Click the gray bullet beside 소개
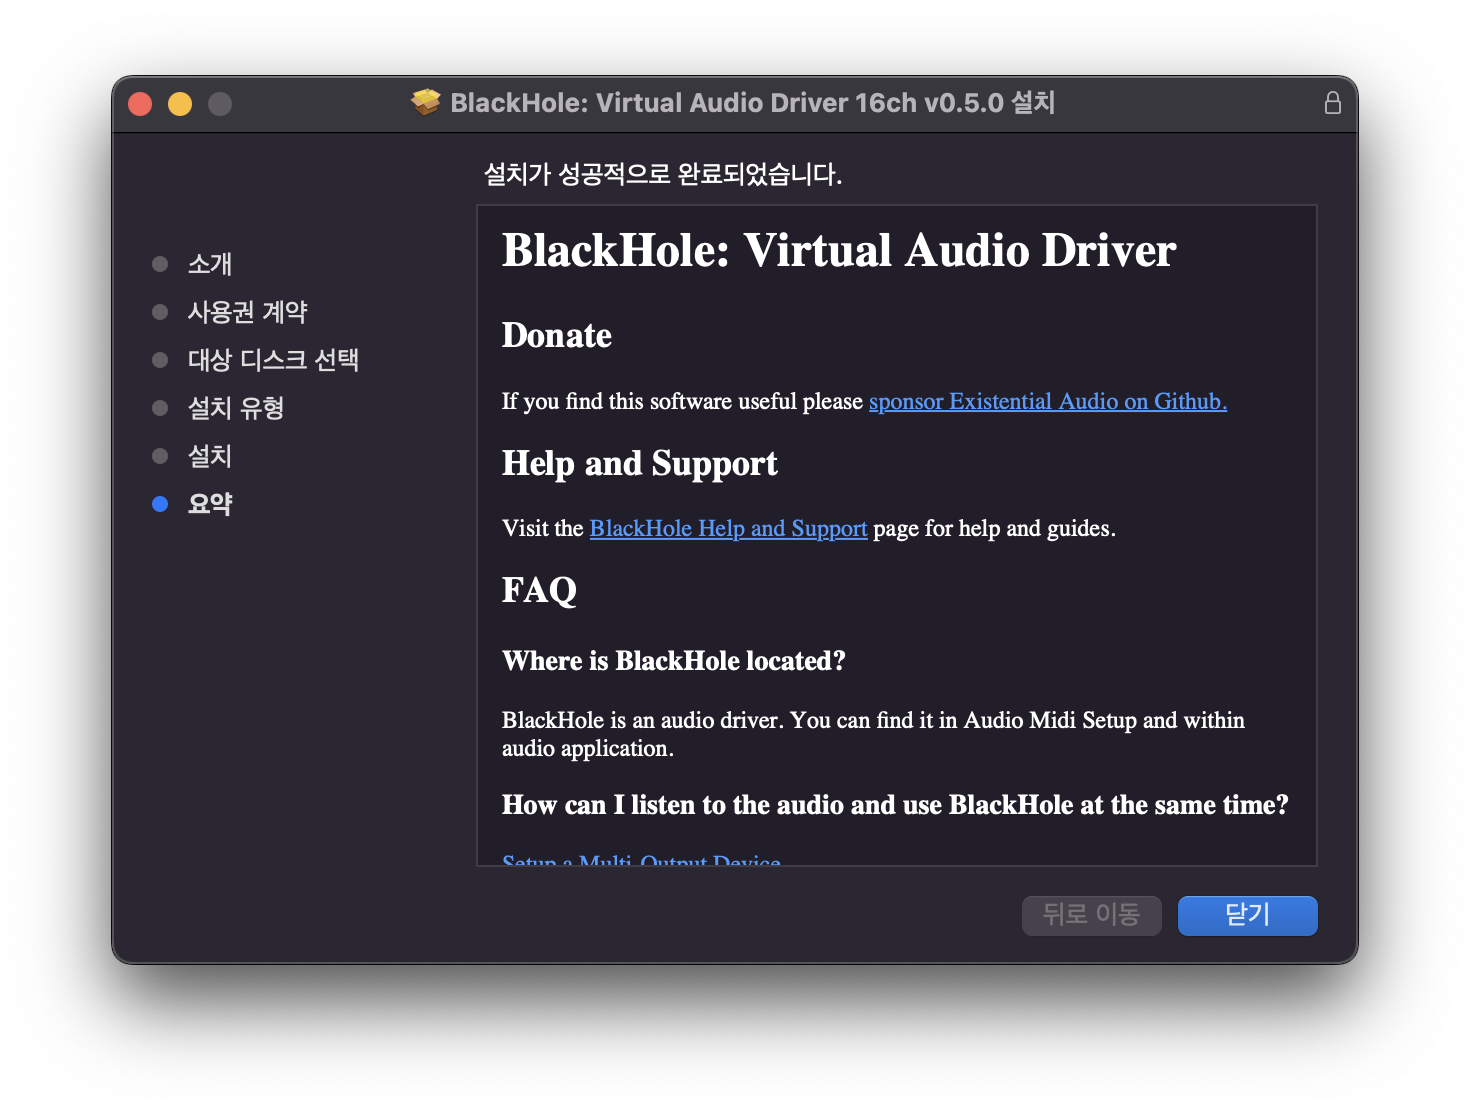The image size is (1470, 1112). click(x=160, y=264)
